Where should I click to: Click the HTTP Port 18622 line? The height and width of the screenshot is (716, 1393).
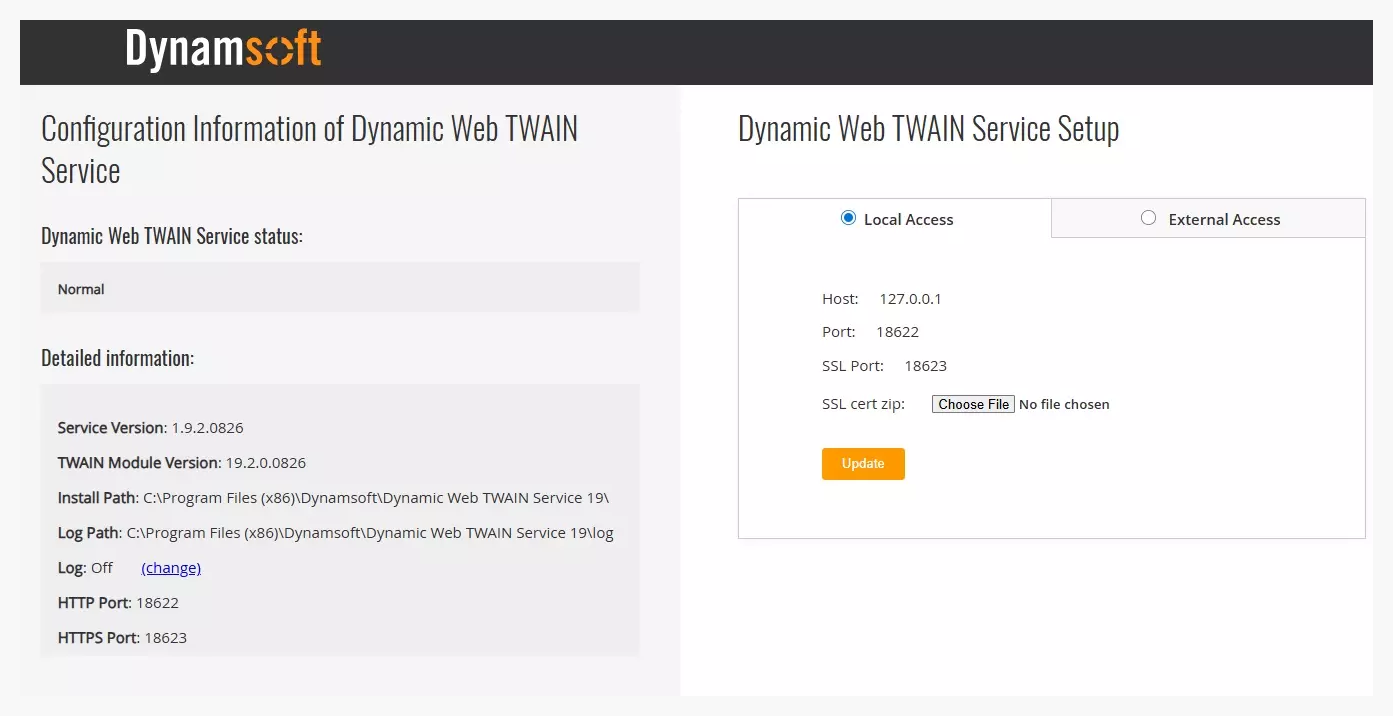click(118, 603)
